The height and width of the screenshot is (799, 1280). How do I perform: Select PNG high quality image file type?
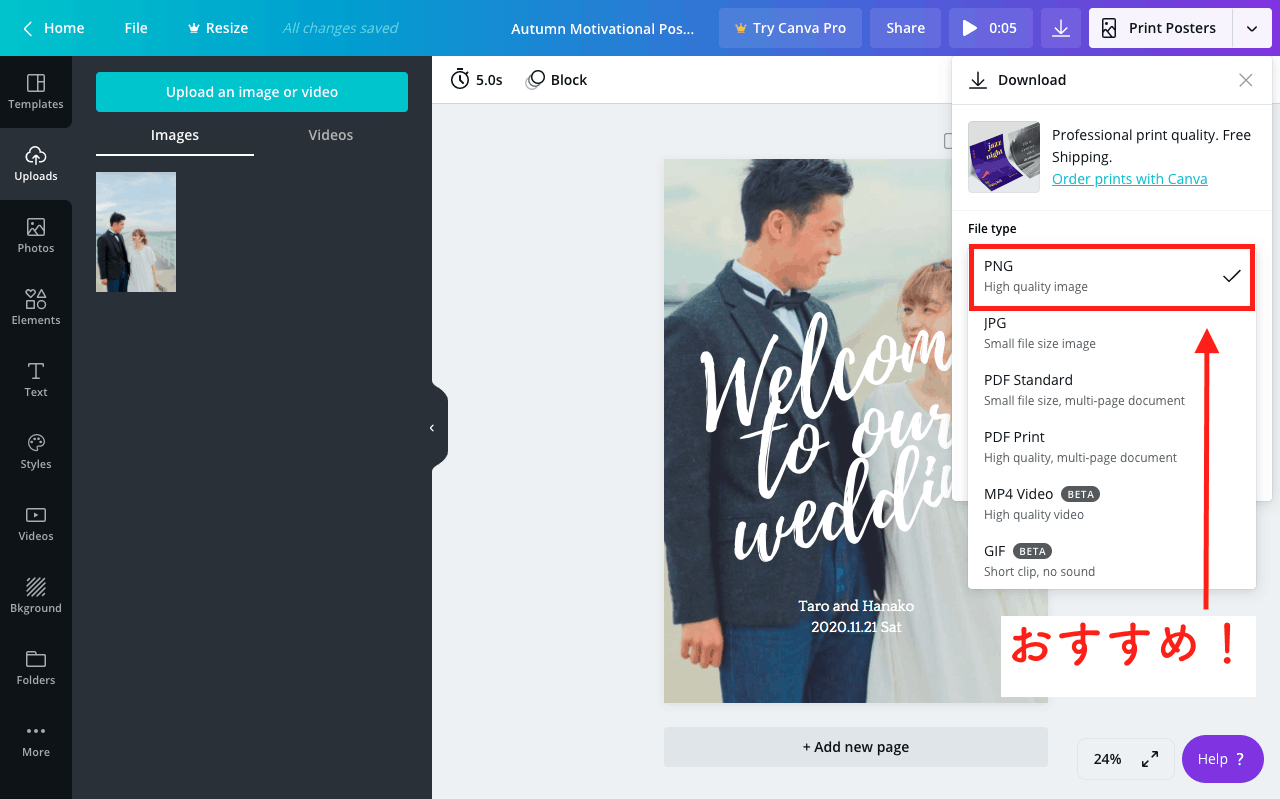click(1111, 277)
